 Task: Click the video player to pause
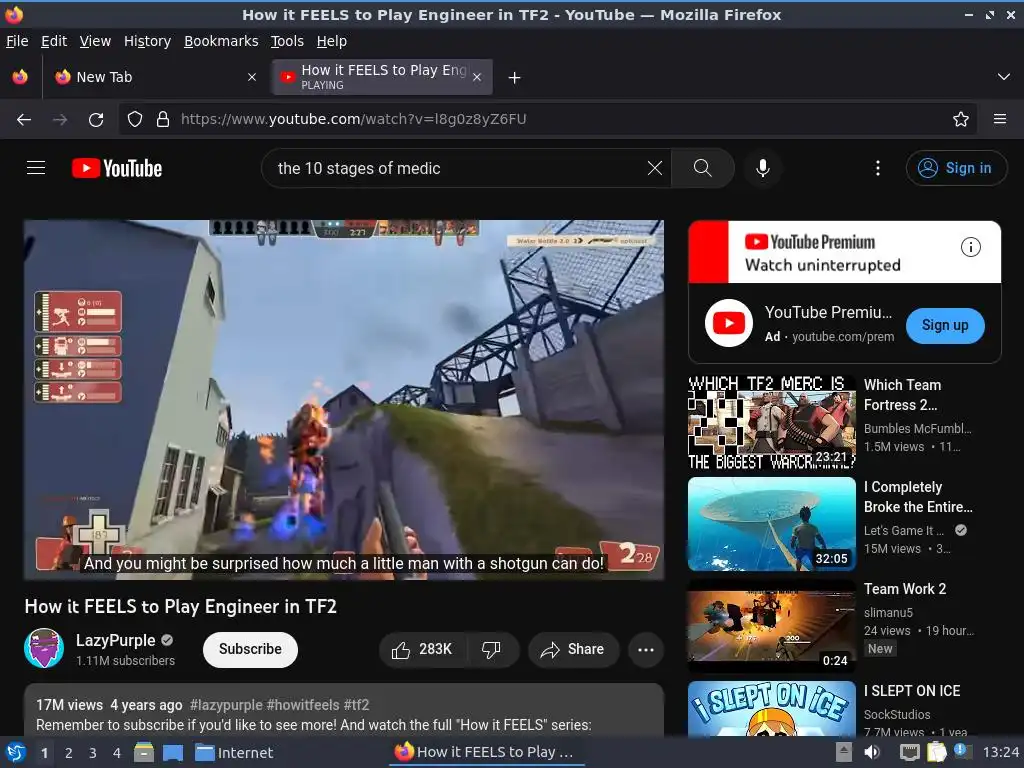(x=344, y=399)
